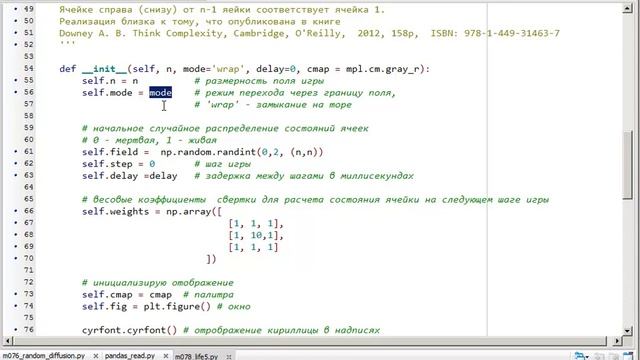Click line number 54 in the gutter

click(29, 68)
